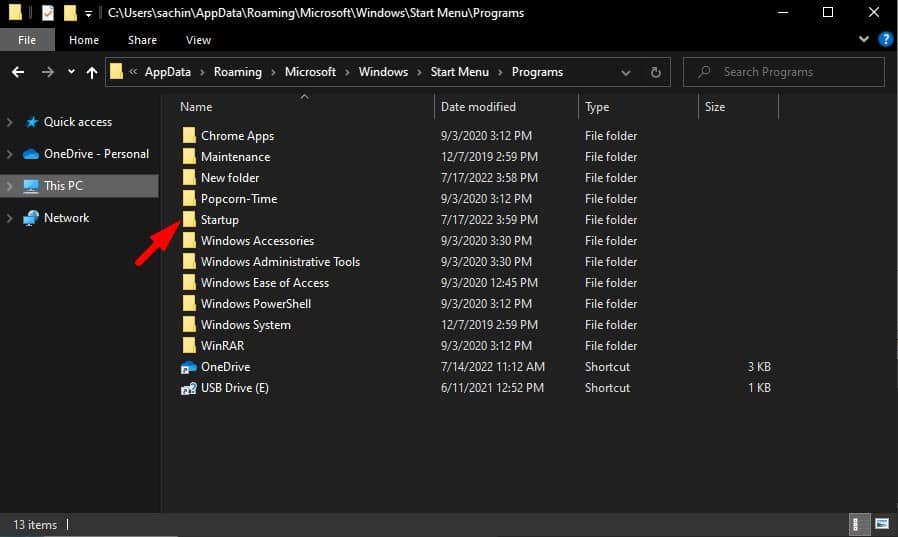Click the New folder quick access icon in title bar

click(70, 13)
